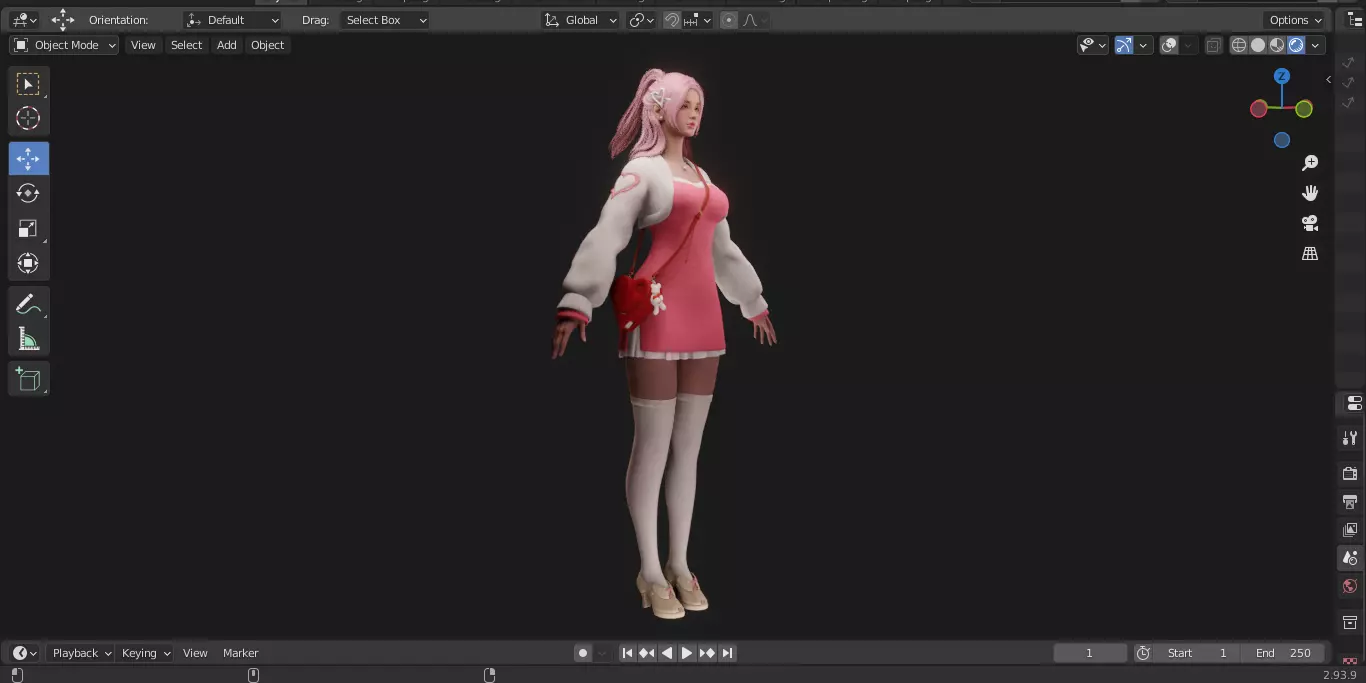Click the green Y axis gizmo handle
The width and height of the screenshot is (1366, 683).
click(1304, 109)
